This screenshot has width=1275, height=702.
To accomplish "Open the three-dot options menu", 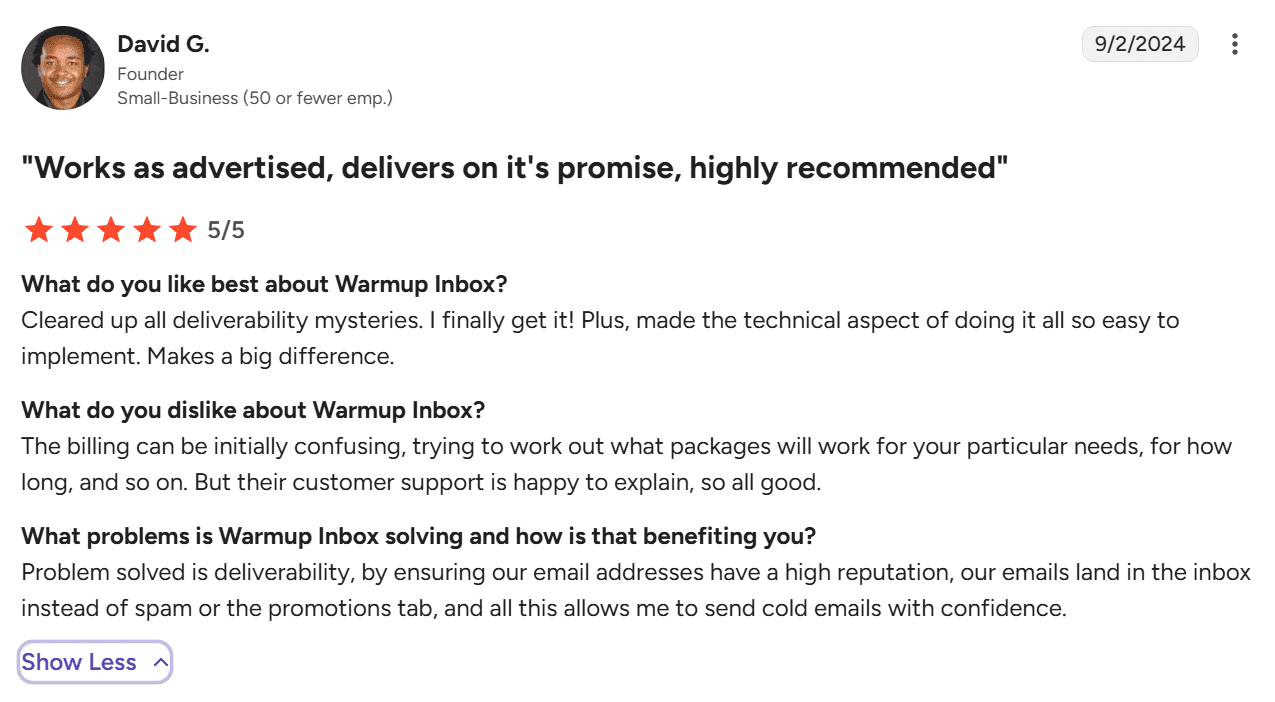I will [x=1235, y=44].
